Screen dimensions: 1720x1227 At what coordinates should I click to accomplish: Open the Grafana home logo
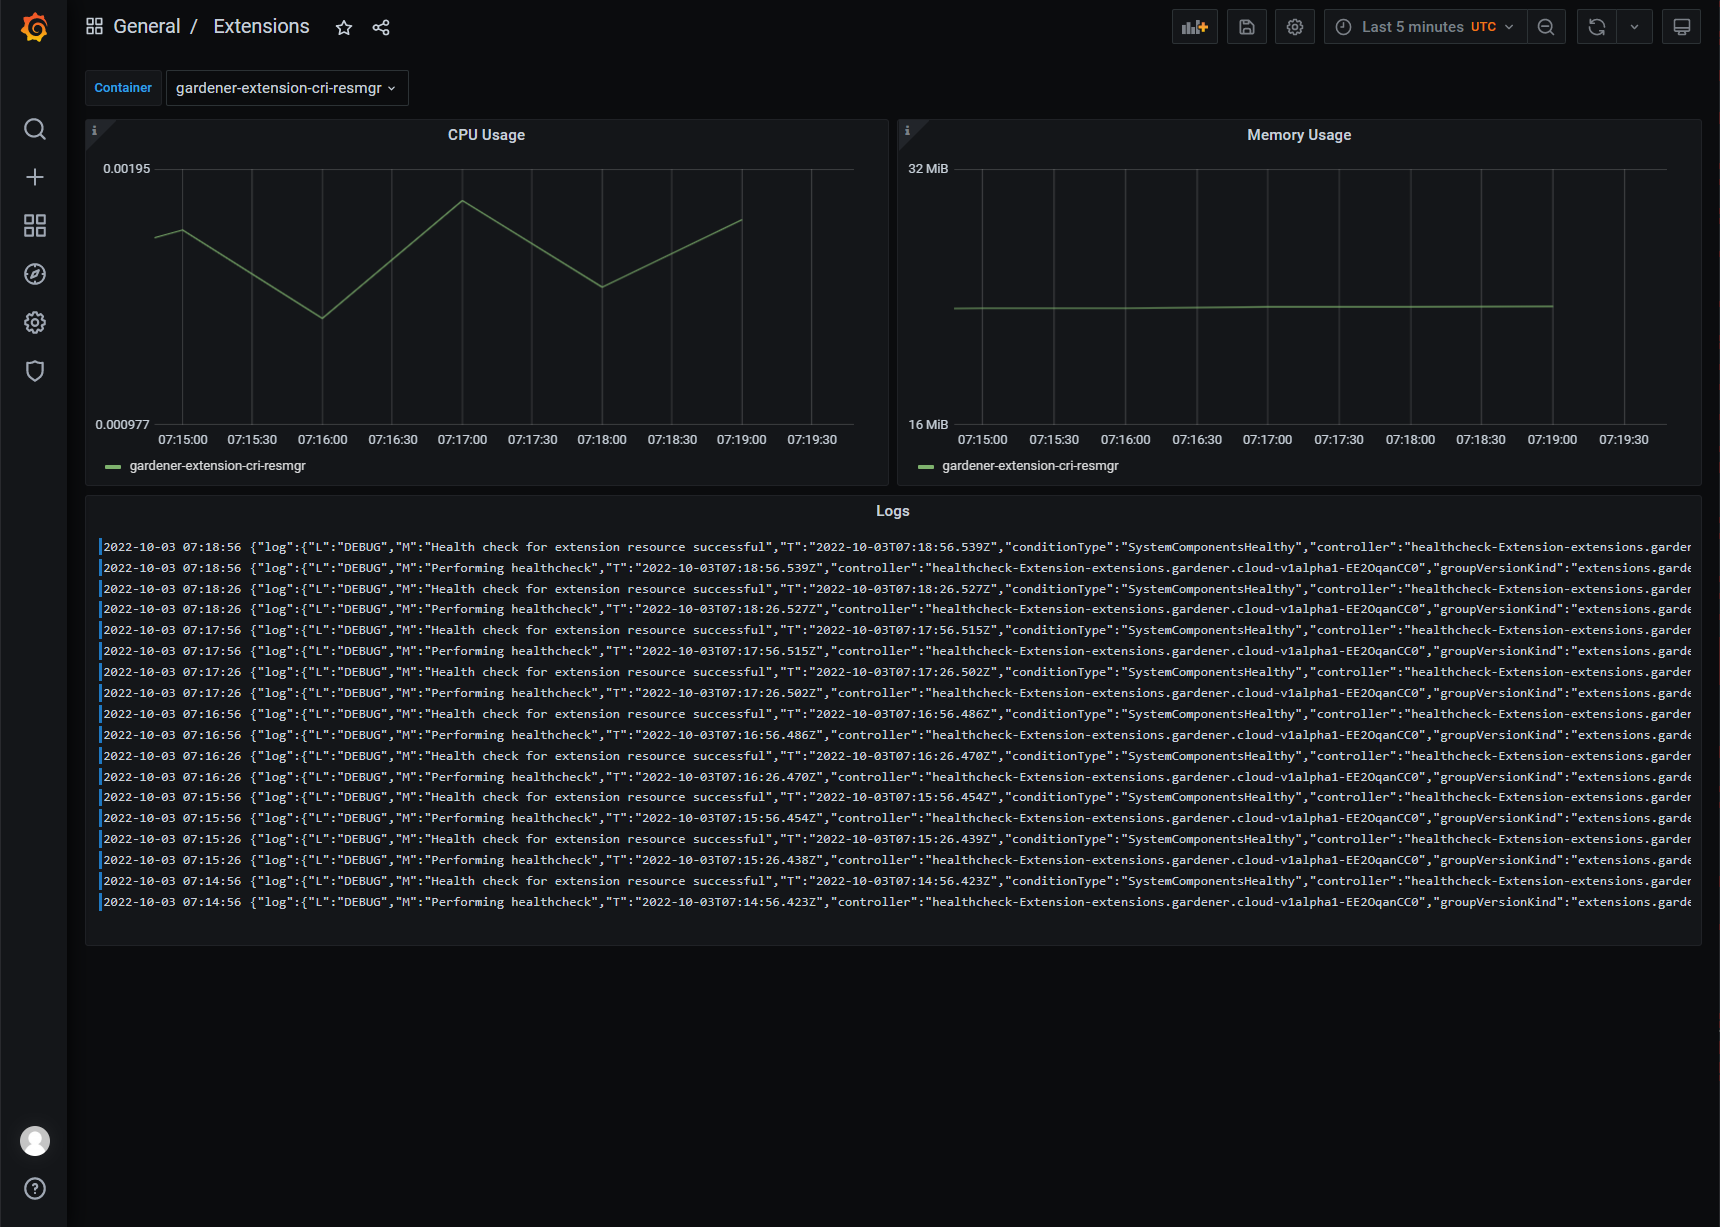coord(34,27)
